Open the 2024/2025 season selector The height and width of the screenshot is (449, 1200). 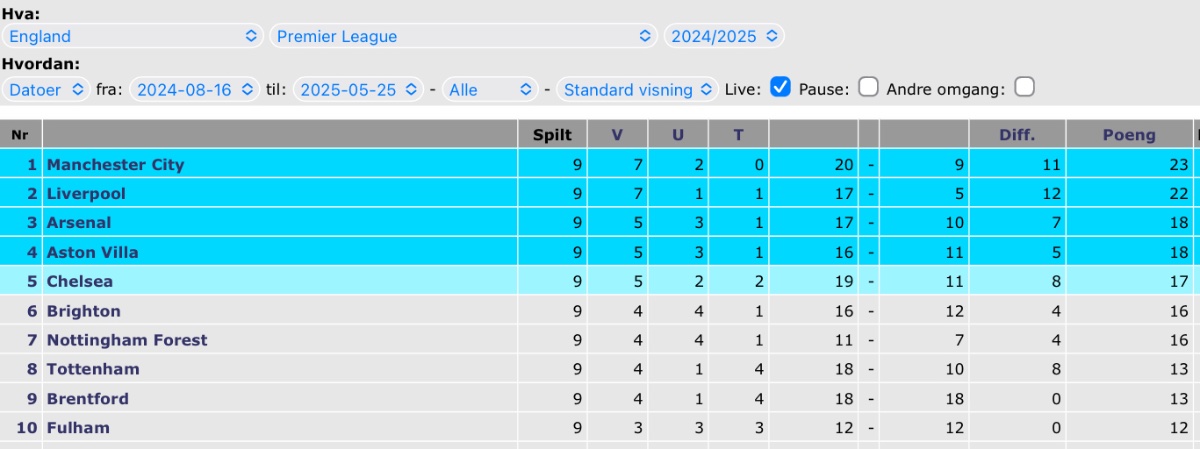[x=724, y=36]
